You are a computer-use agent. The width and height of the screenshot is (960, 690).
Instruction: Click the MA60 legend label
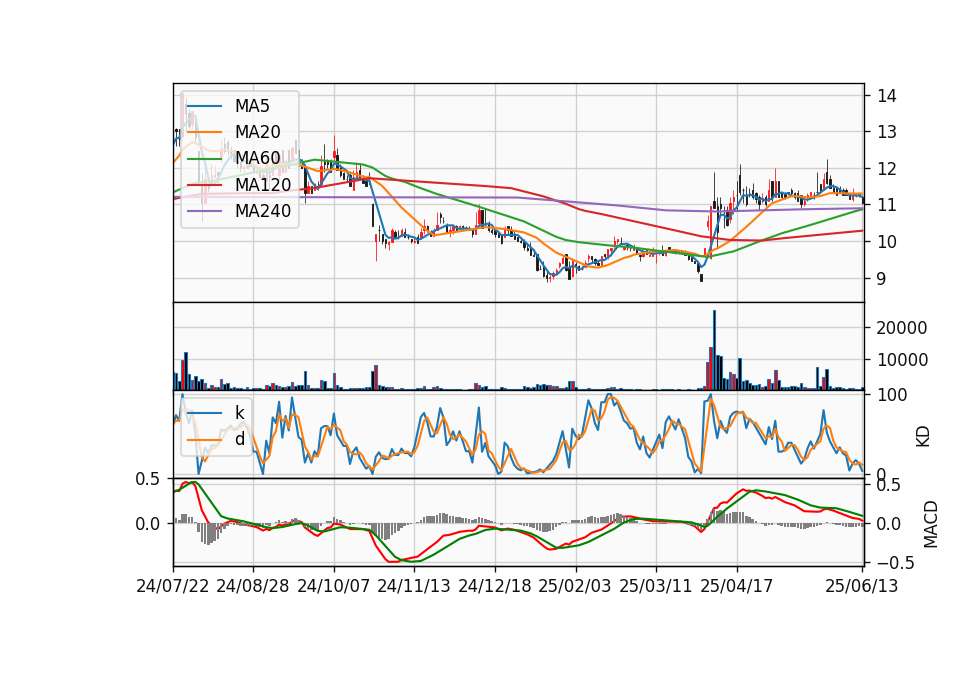coord(257,158)
